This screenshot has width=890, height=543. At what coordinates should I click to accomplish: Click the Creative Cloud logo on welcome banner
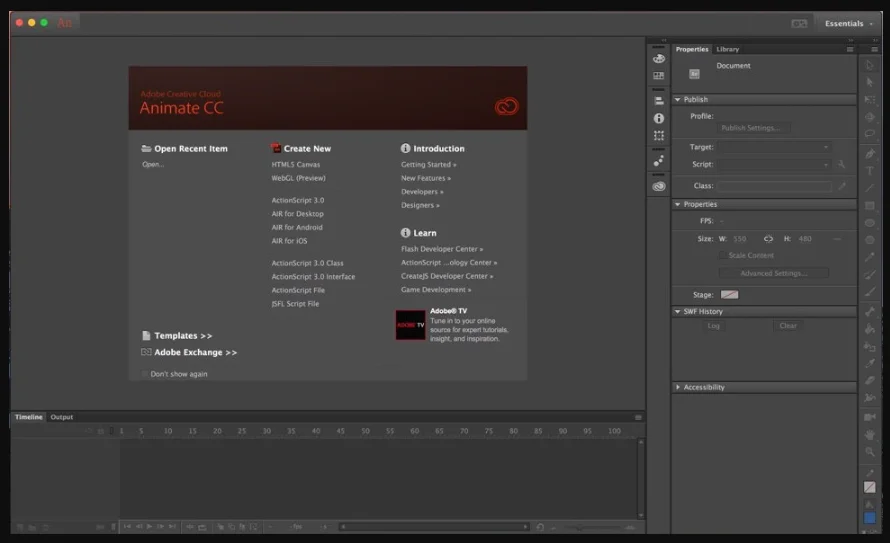[x=506, y=106]
